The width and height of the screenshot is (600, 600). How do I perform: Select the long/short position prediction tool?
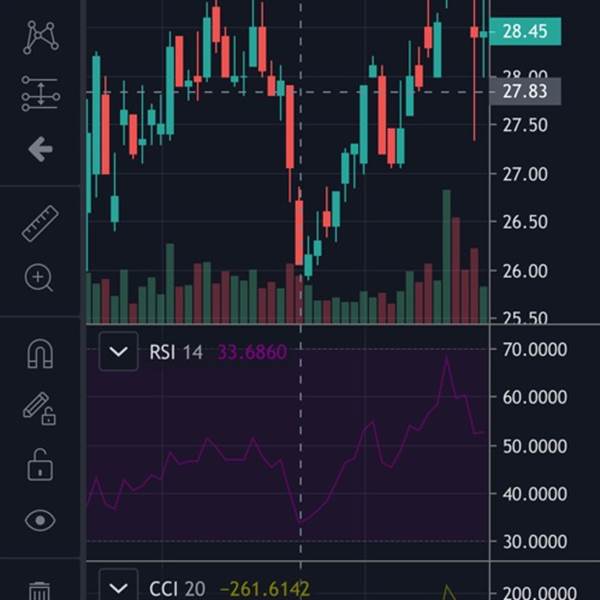pos(41,93)
